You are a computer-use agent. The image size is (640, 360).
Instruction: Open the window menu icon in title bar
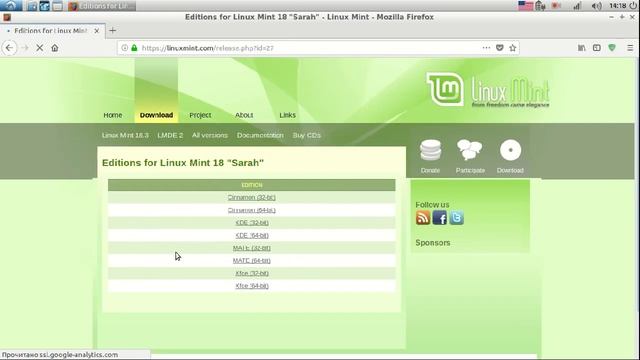7,17
